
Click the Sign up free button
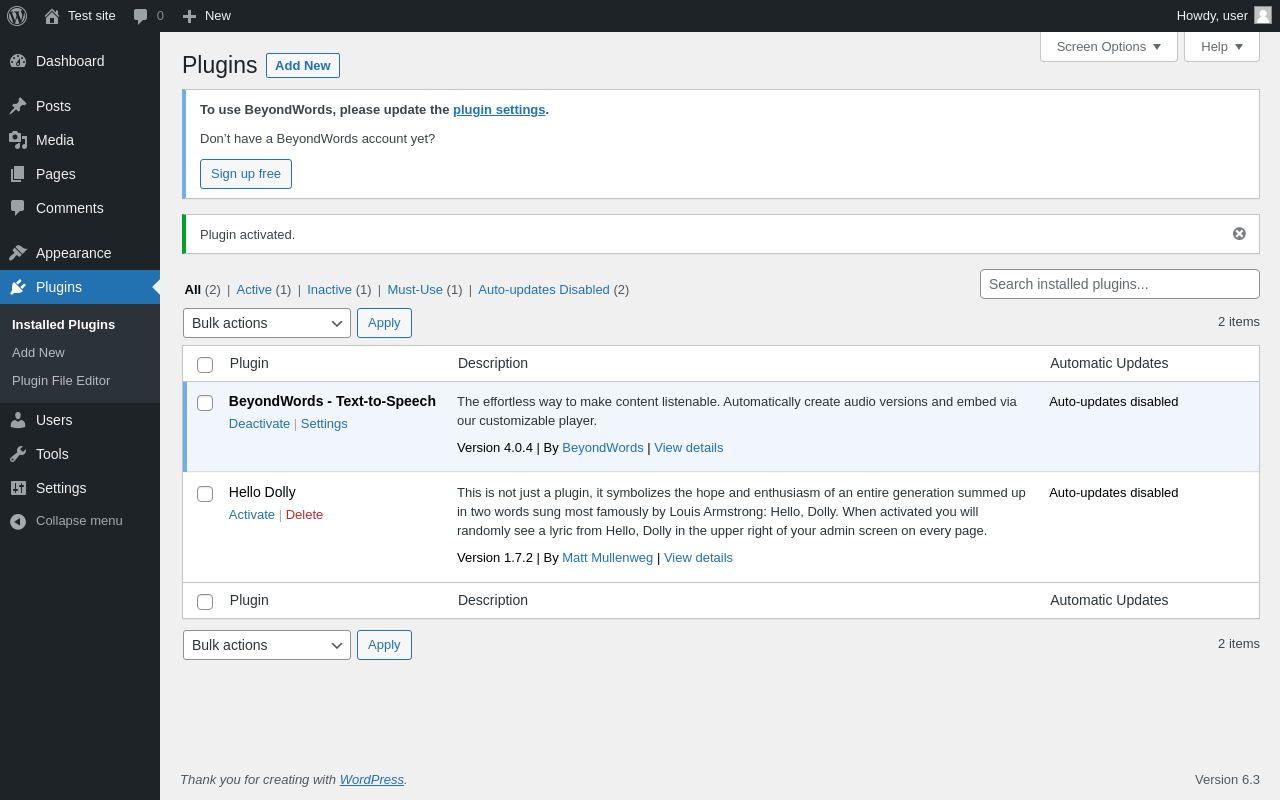[246, 174]
